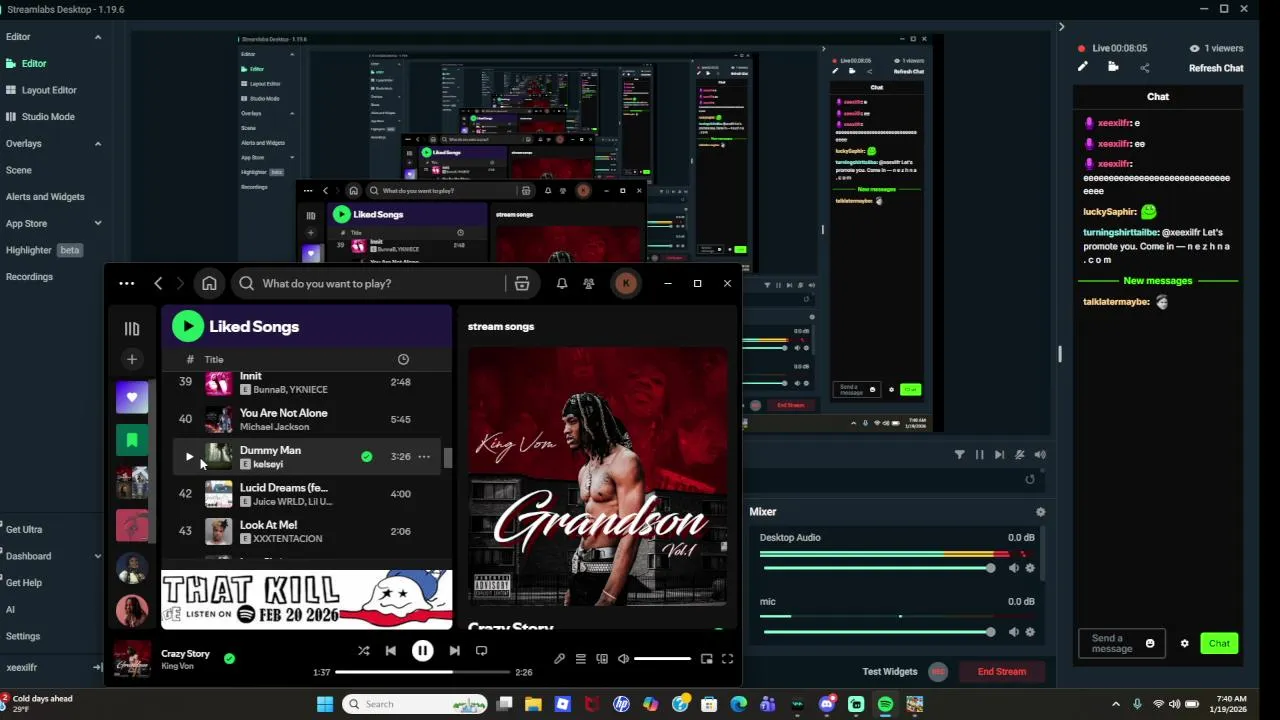
Task: Open Connect to a device icon
Action: tap(602, 659)
